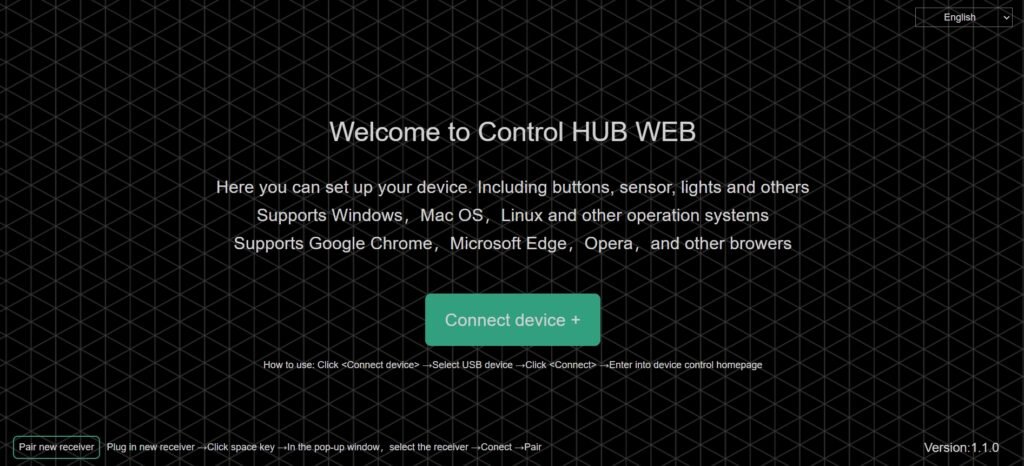Screen dimensions: 1024x466
Task: Click 'select the receiver' pairing instruction text
Action: point(429,447)
